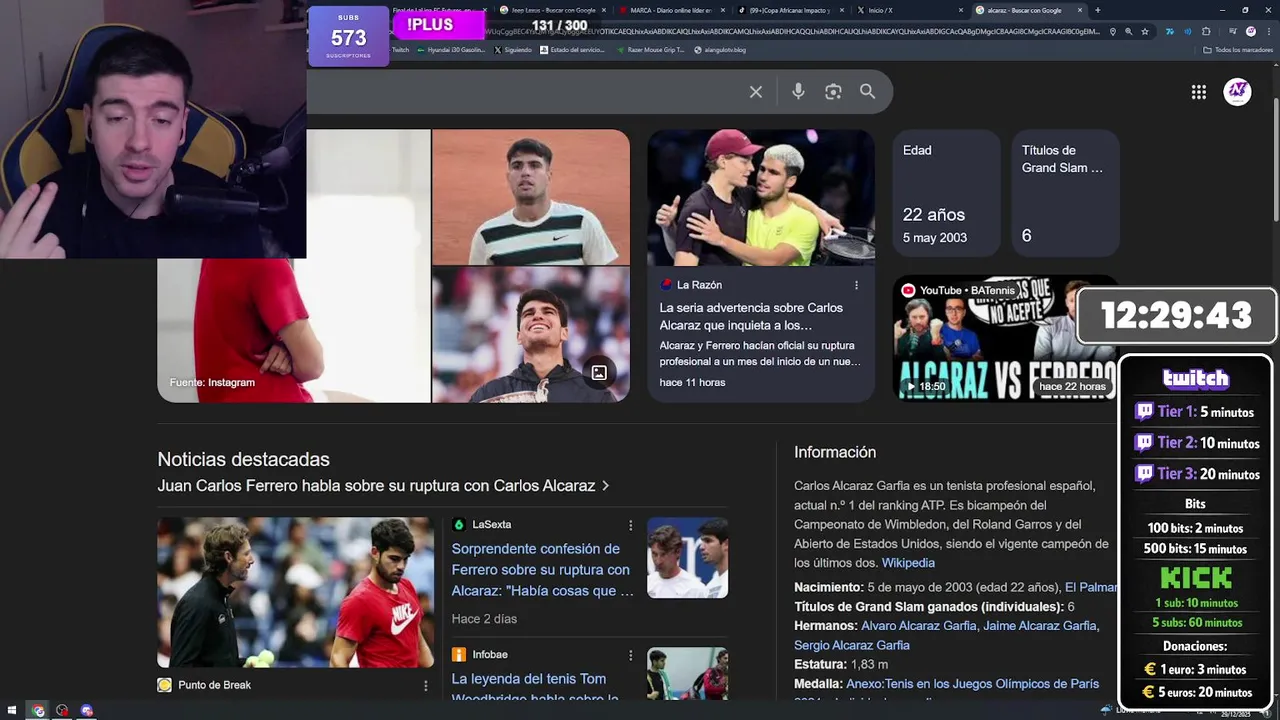The image size is (1280, 720).
Task: Click the LaSexta source logo
Action: tap(459, 525)
